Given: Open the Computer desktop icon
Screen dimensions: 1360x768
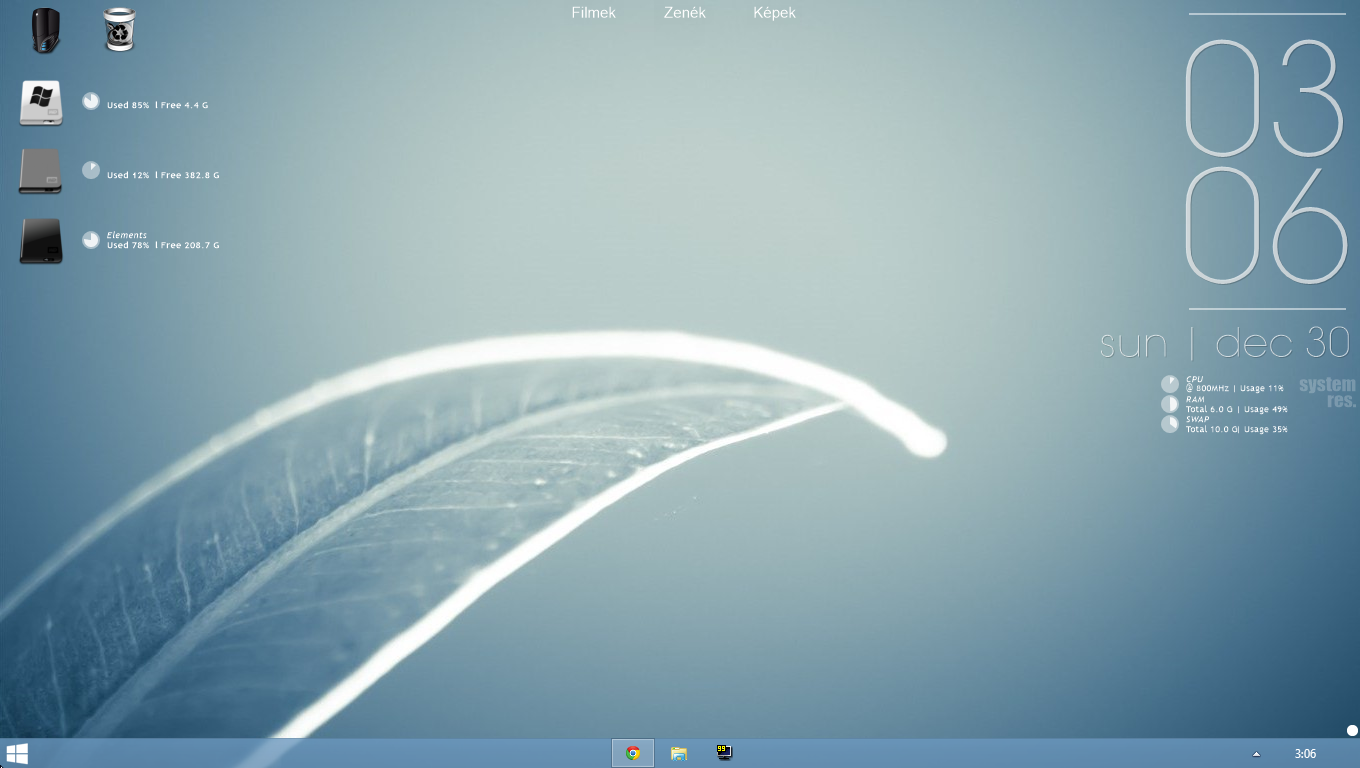Looking at the screenshot, I should click(46, 29).
